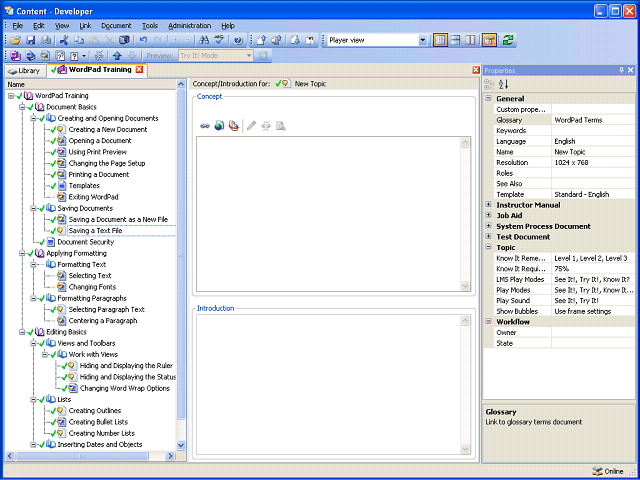Click the new topic icon in second toolbar
640x480 pixels.
pos(45,56)
